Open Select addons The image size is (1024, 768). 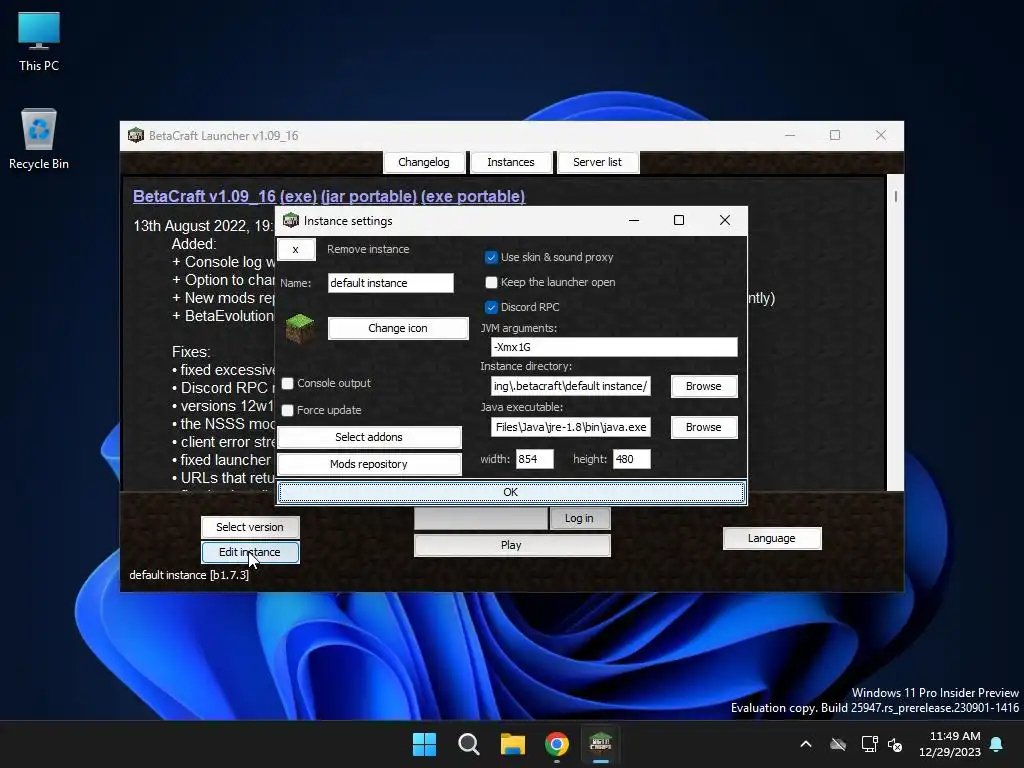[x=369, y=437]
